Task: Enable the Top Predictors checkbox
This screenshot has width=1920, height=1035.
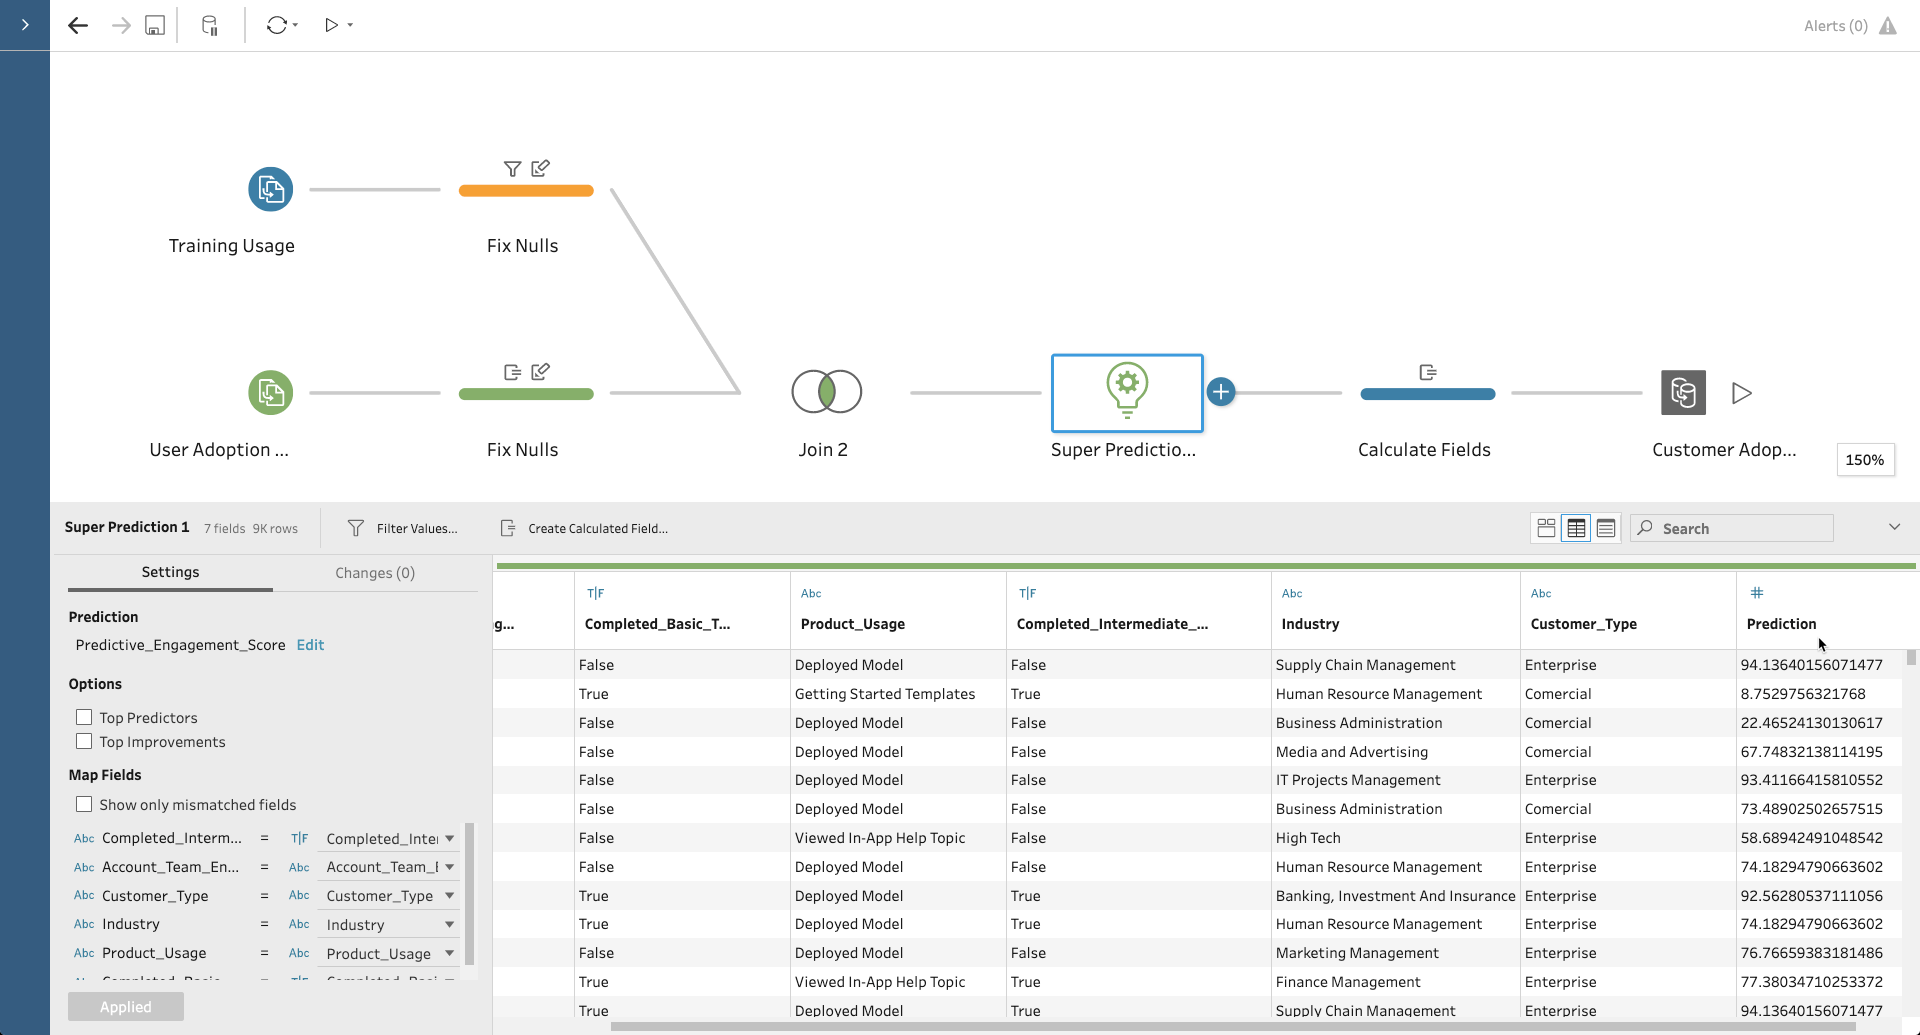Action: [84, 717]
